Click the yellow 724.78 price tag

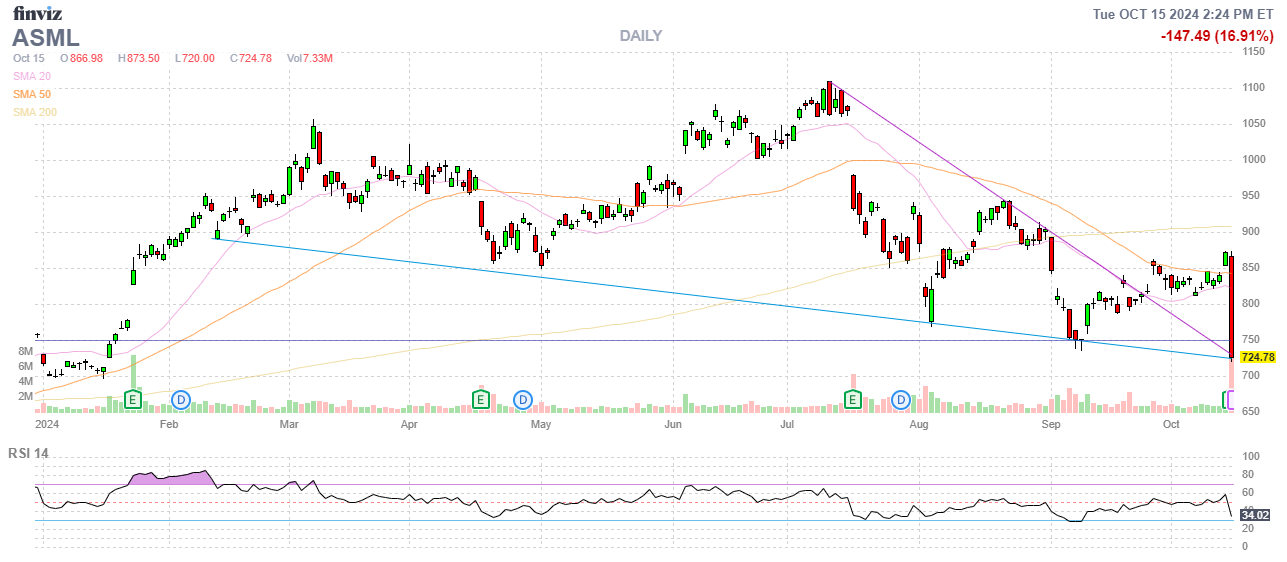coord(1257,357)
